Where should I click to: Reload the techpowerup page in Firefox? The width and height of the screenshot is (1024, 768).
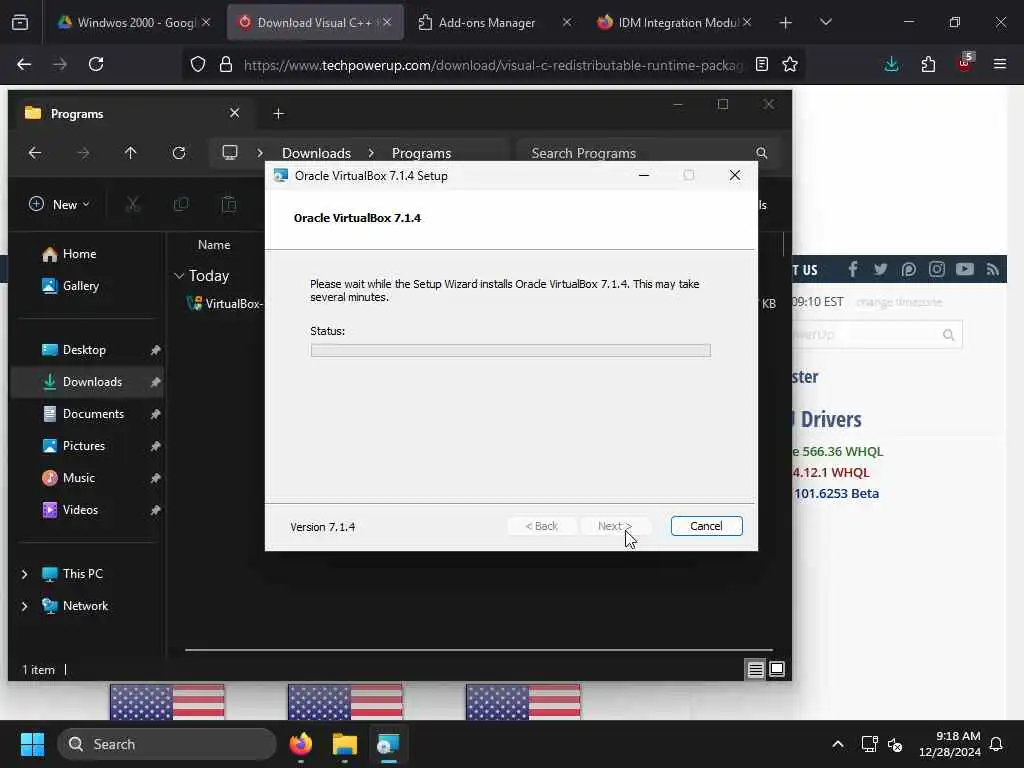96,64
